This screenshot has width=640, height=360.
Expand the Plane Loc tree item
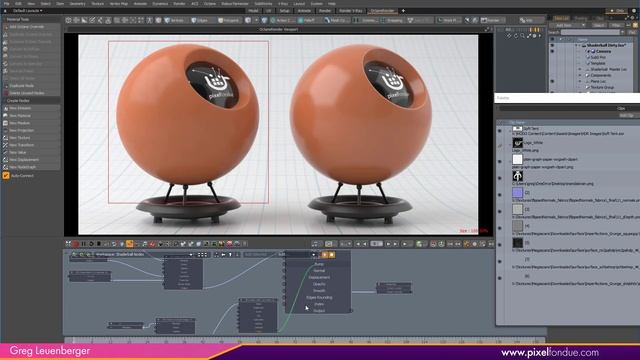pyautogui.click(x=580, y=81)
